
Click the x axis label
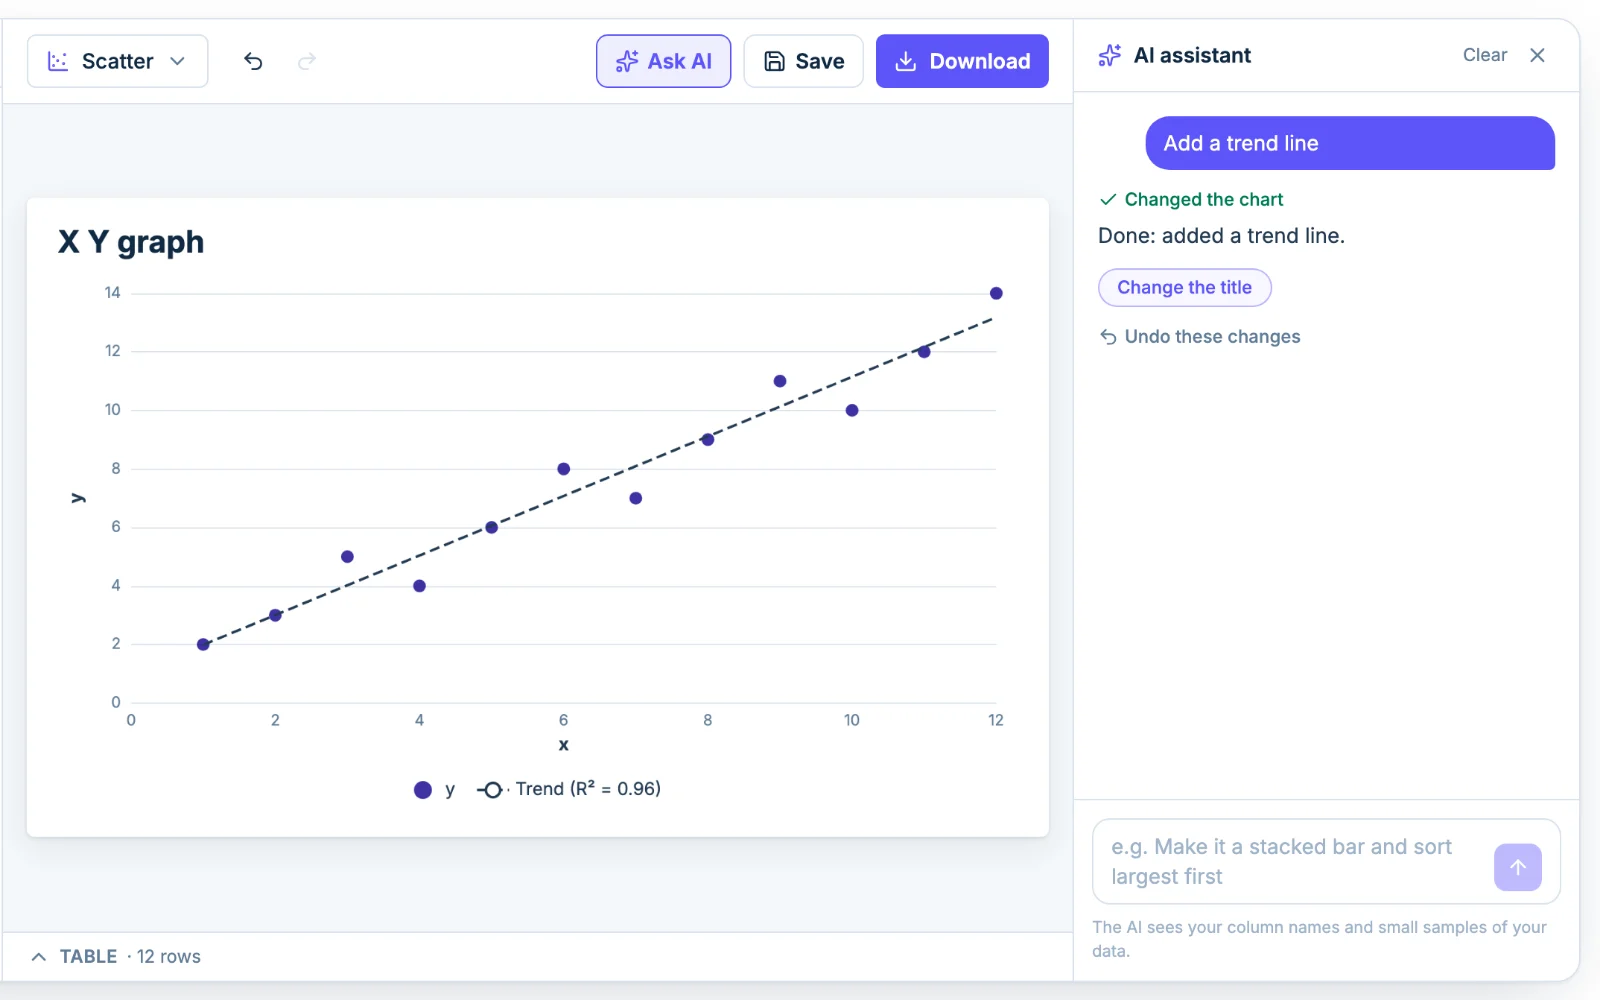564,745
